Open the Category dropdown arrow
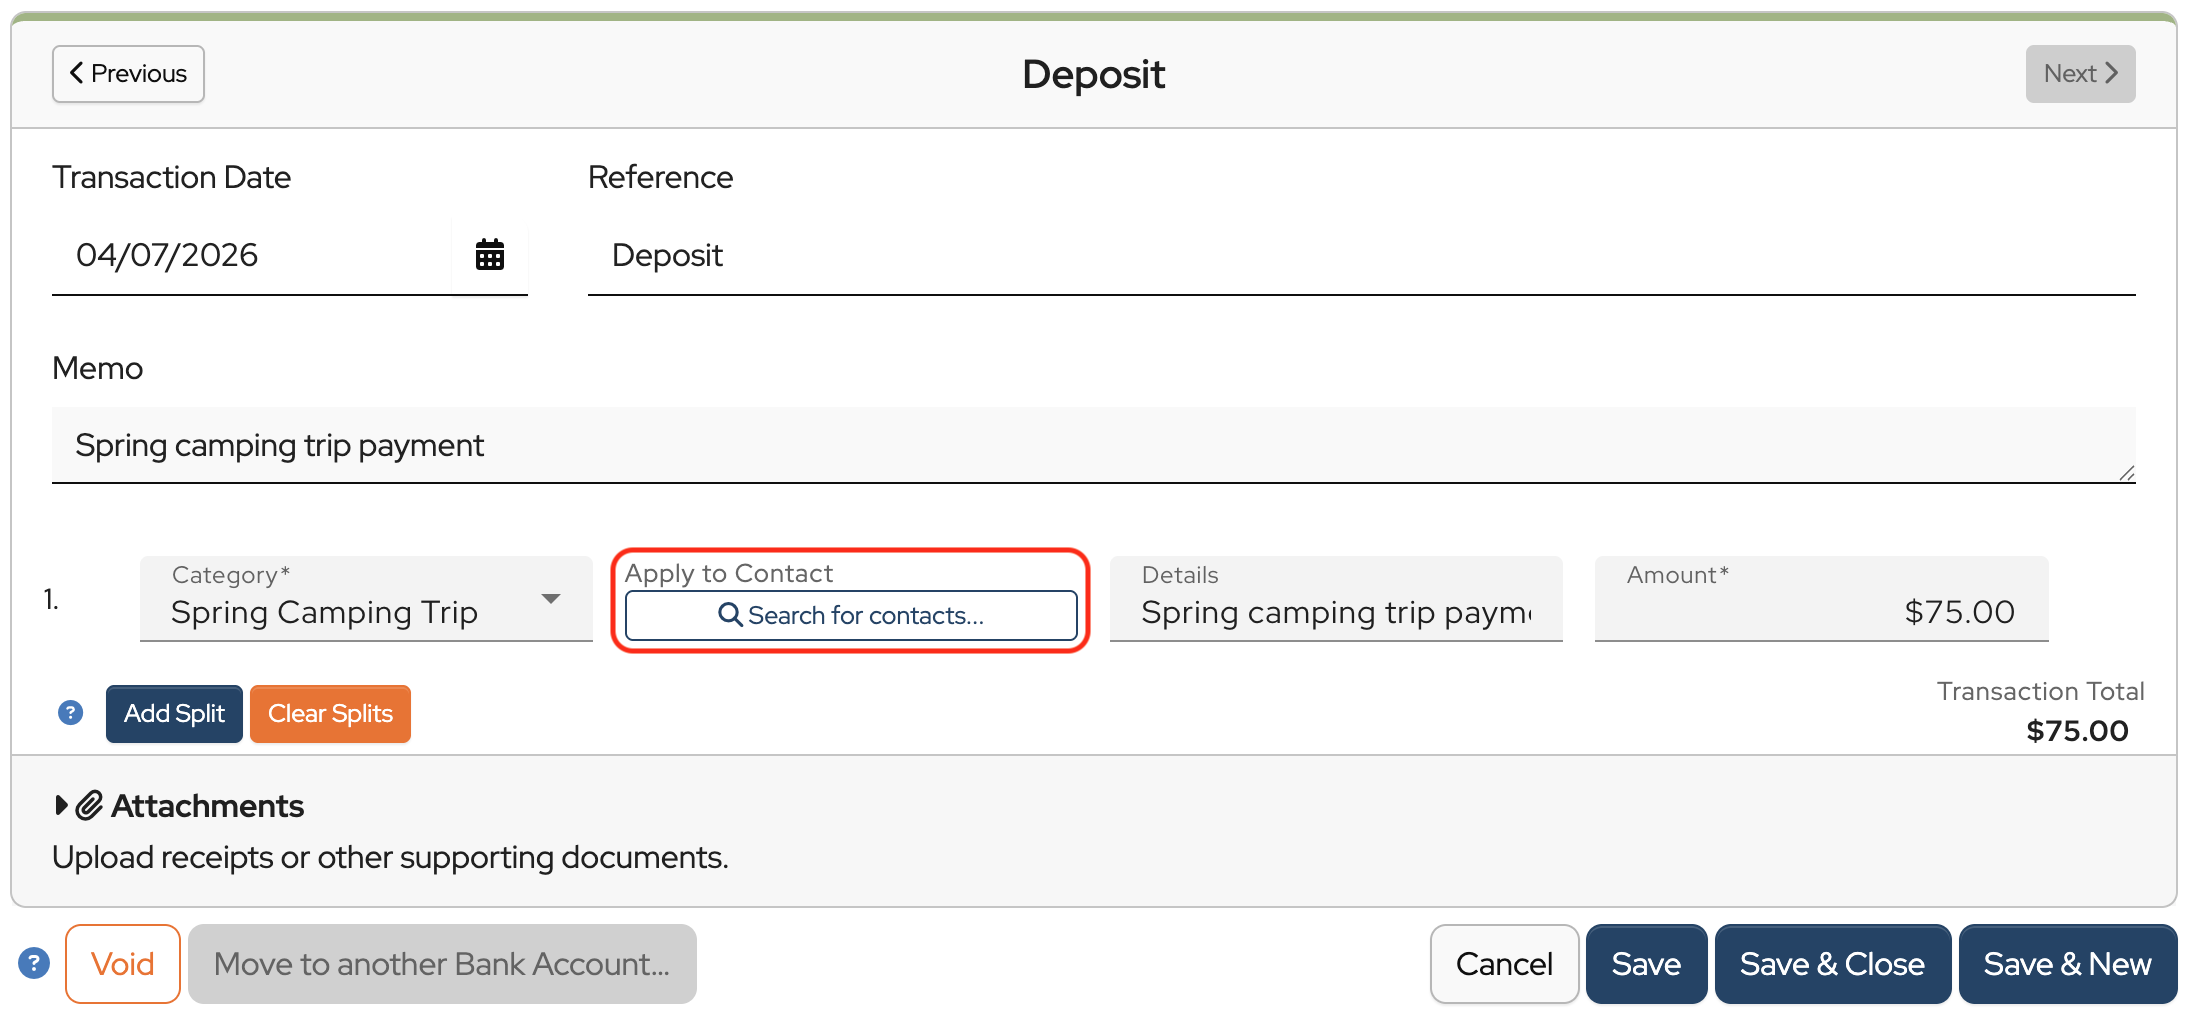This screenshot has width=2190, height=1030. (550, 599)
